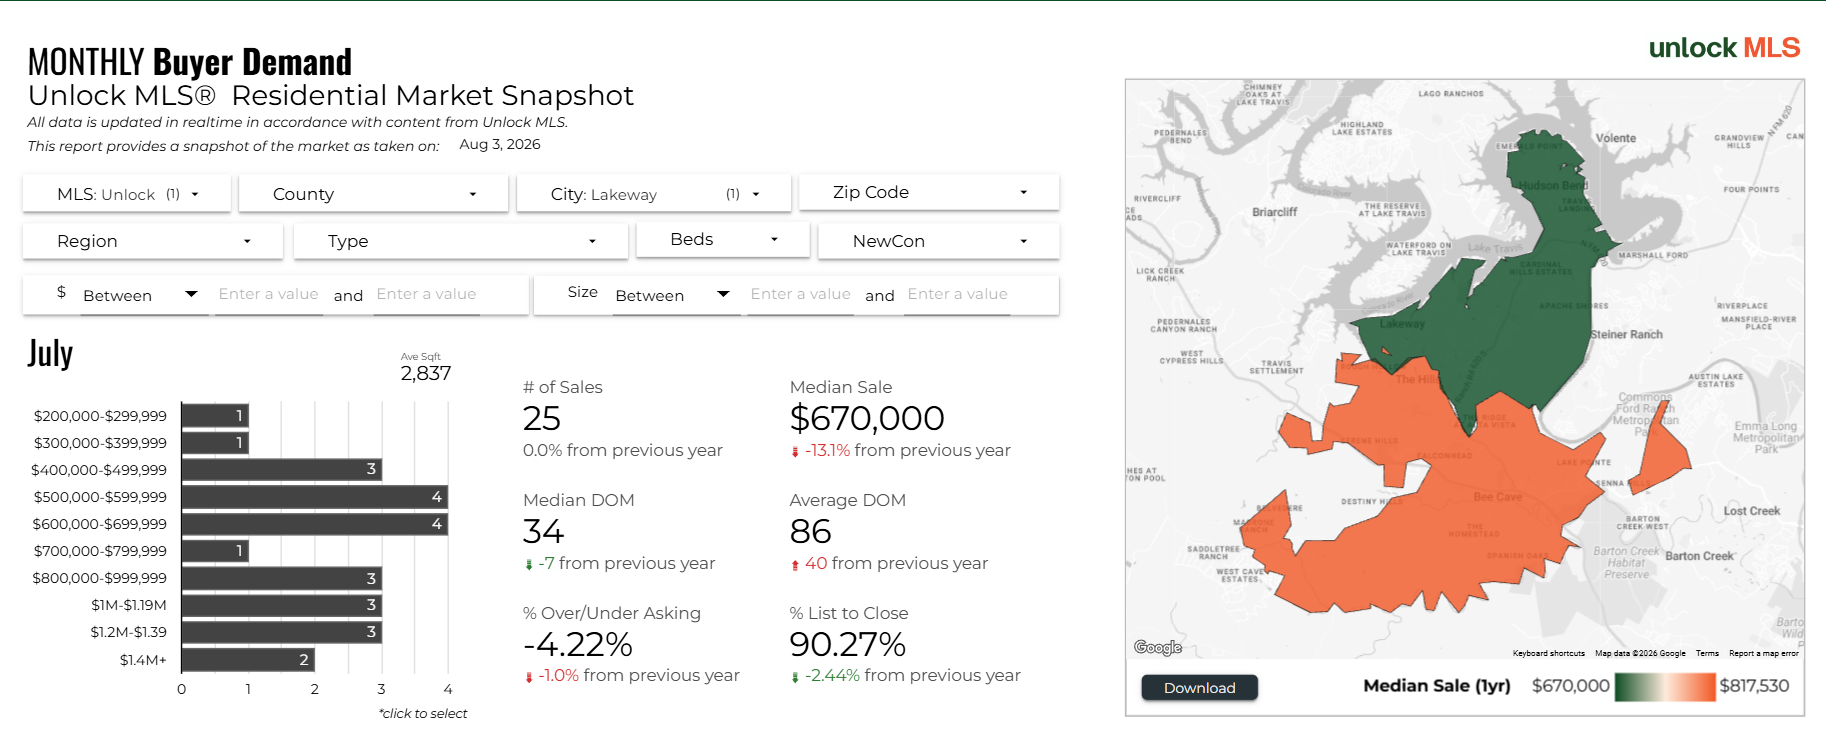The width and height of the screenshot is (1826, 751).
Task: Click the Download button
Action: pos(1200,688)
